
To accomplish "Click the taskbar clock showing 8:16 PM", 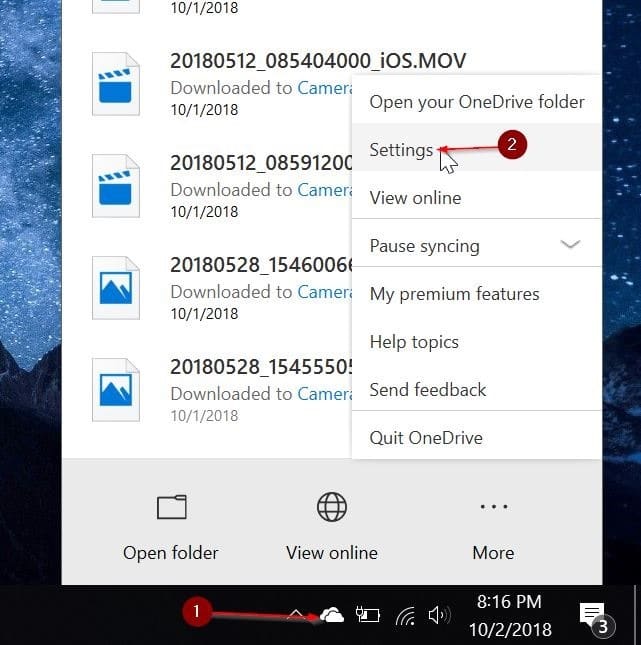I will click(x=509, y=602).
